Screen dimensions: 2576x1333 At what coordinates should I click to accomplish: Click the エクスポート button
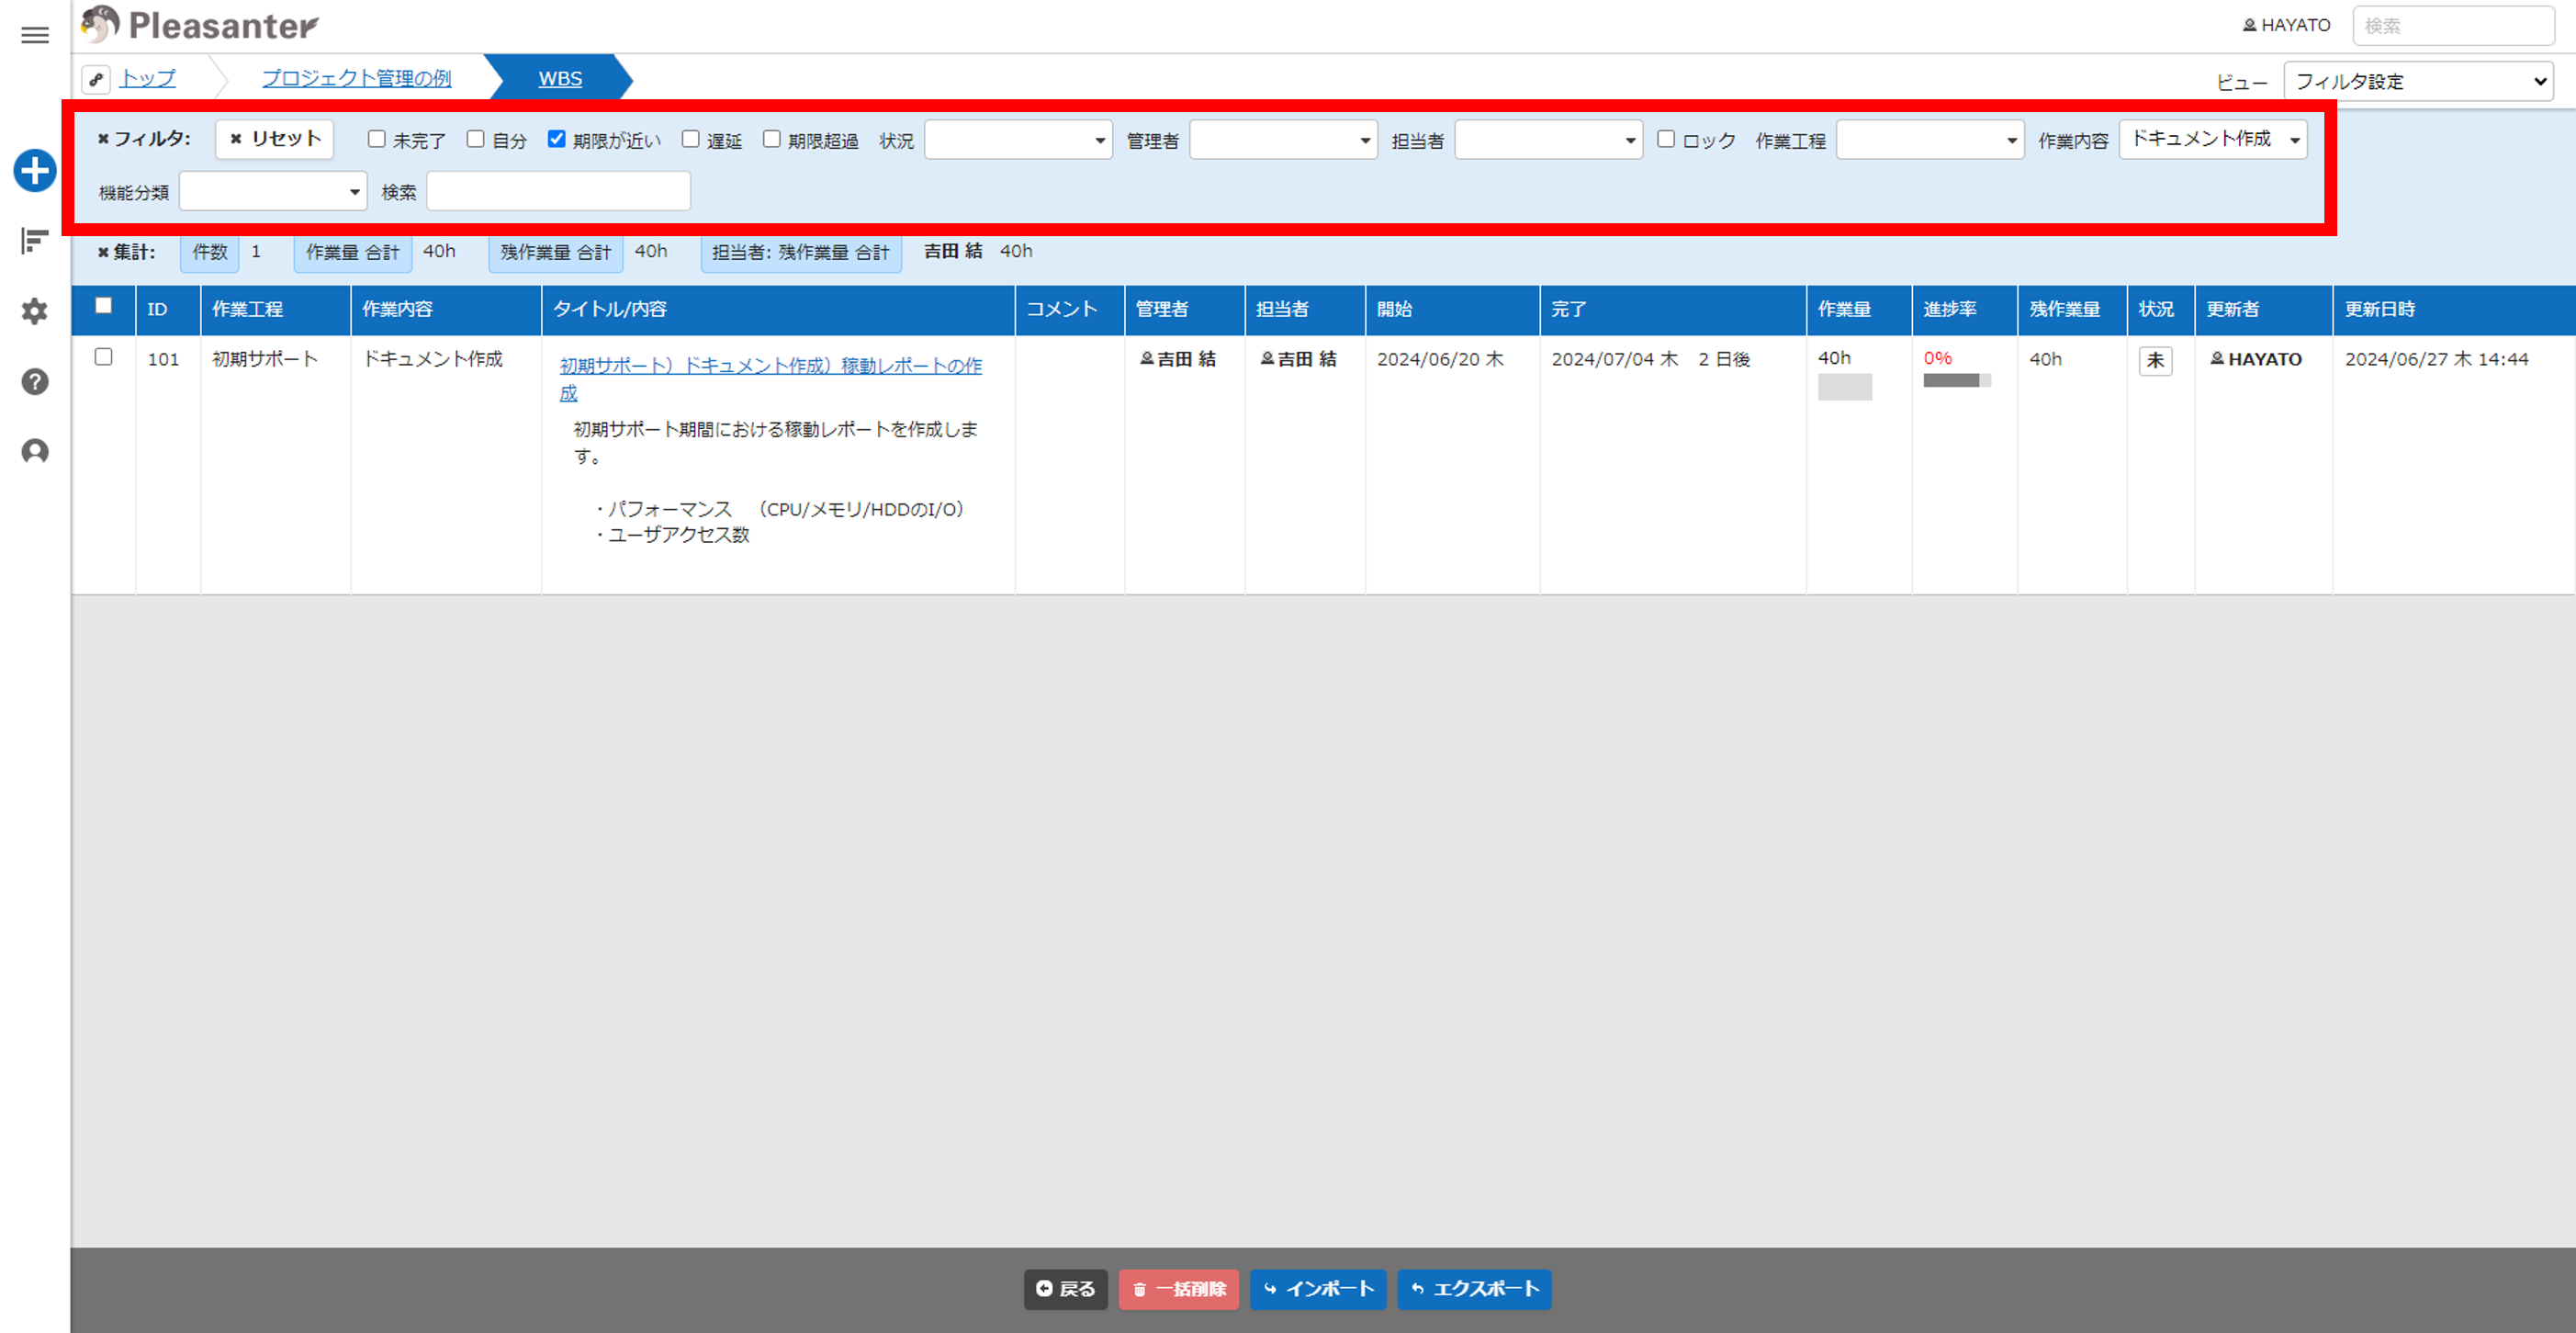[x=1474, y=1289]
